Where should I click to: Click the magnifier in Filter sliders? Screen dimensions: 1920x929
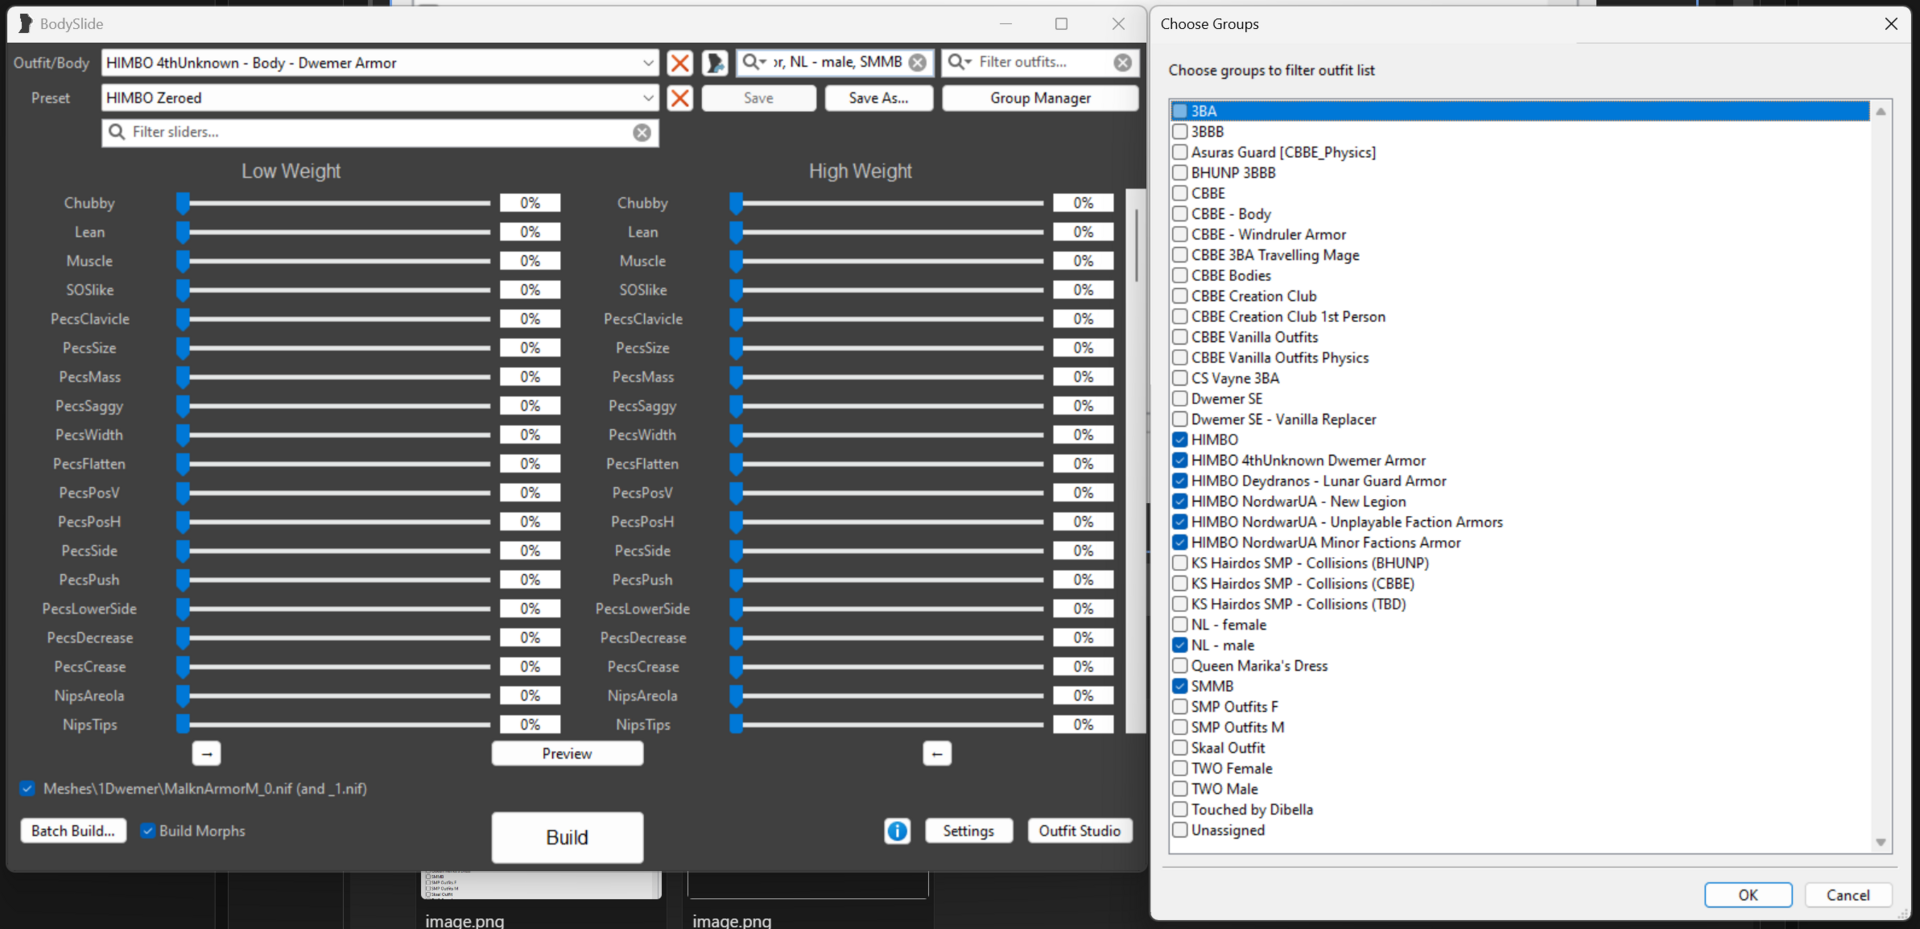point(117,132)
